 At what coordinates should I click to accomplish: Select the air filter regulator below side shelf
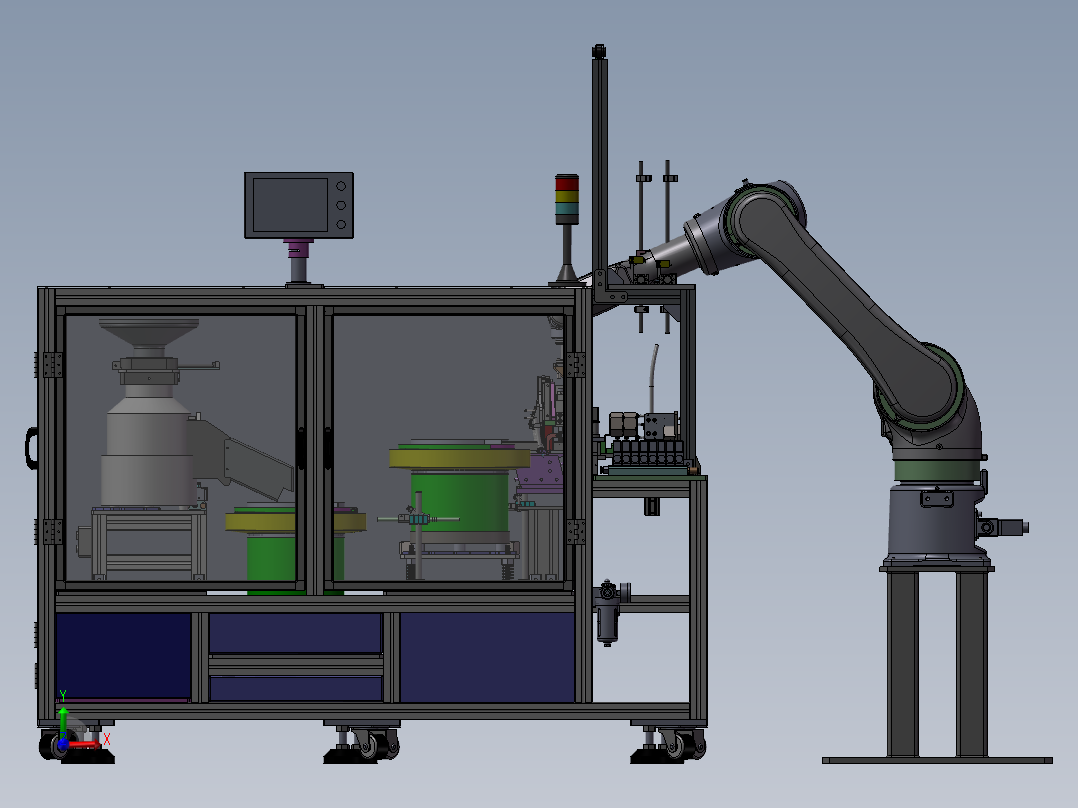pos(608,612)
